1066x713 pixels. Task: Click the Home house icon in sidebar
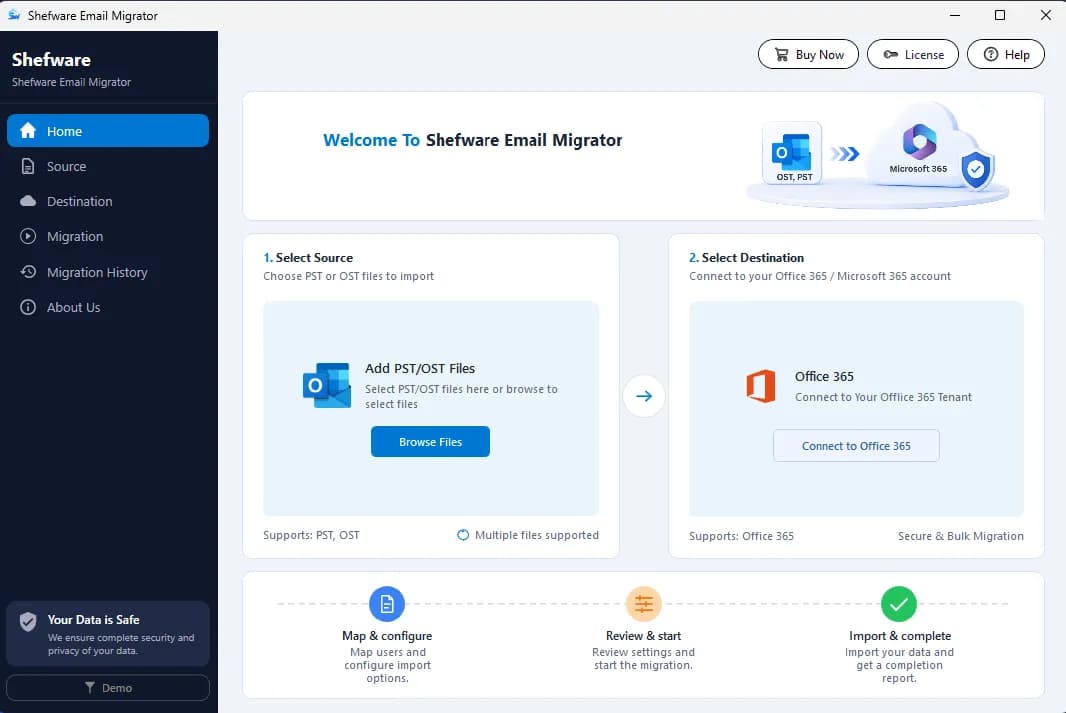coord(28,131)
